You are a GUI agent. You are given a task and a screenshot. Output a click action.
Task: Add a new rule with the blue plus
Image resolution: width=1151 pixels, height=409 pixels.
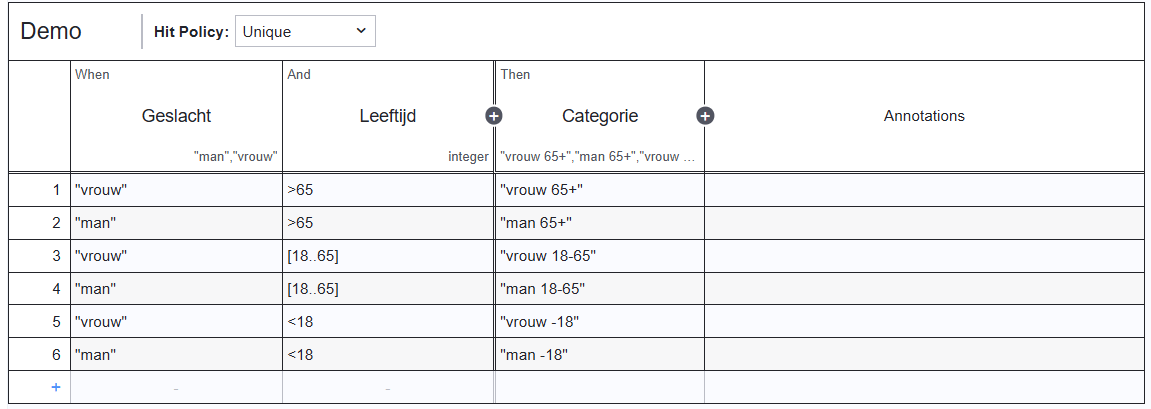[x=55, y=387]
